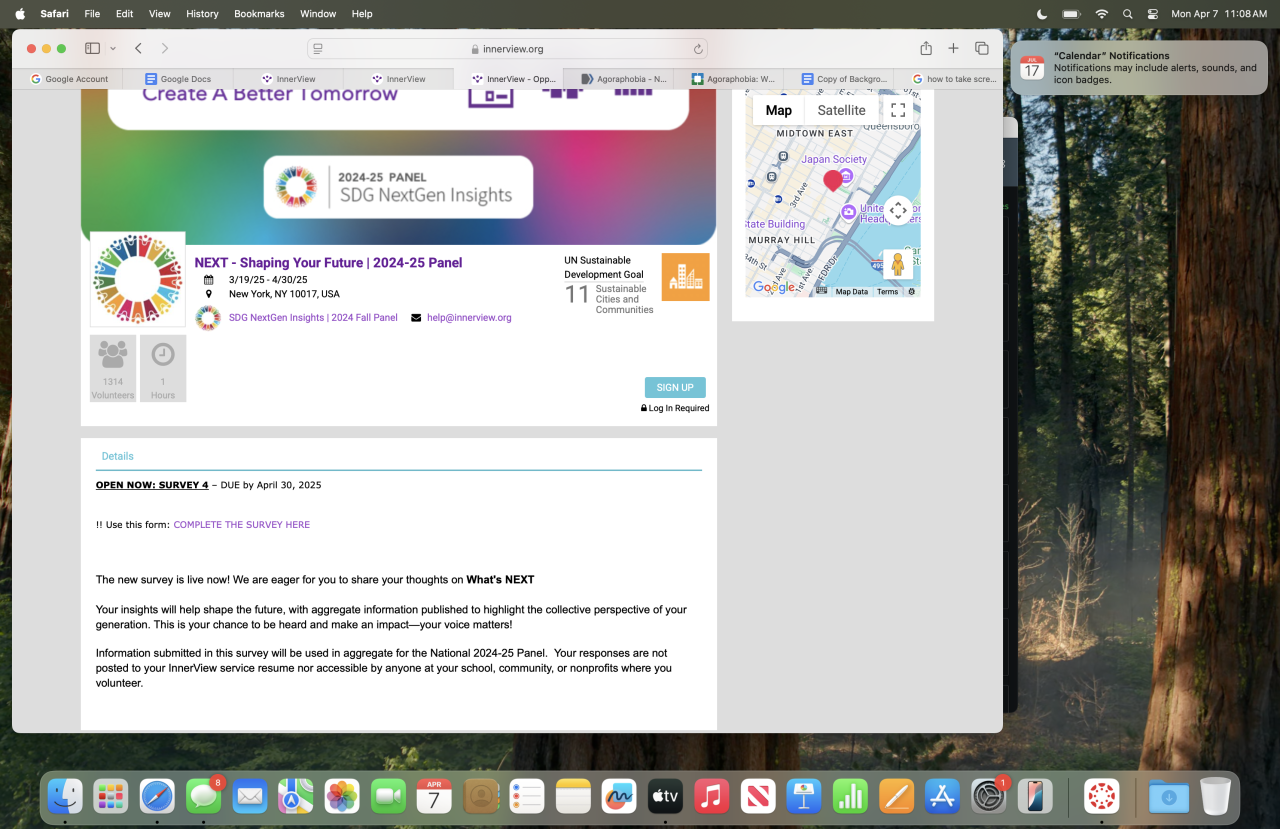
Task: Open Messages from the dock
Action: tap(203, 796)
